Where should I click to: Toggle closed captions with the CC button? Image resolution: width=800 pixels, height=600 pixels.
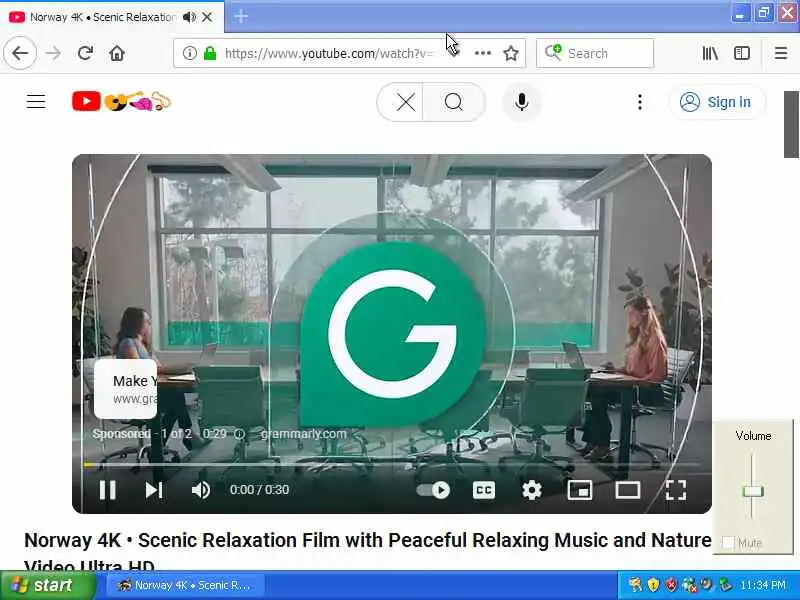pos(484,490)
